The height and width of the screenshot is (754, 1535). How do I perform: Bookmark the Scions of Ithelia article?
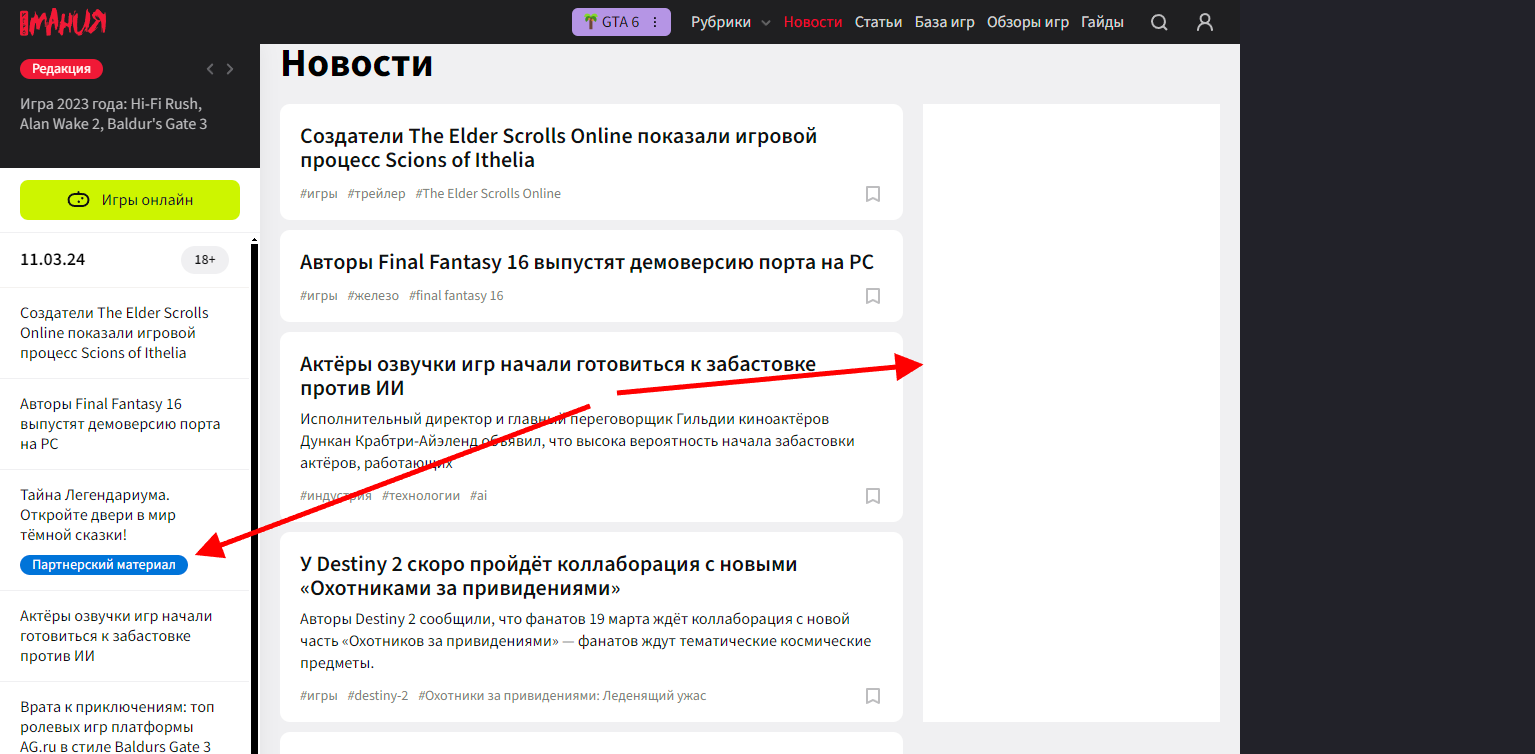tap(872, 194)
